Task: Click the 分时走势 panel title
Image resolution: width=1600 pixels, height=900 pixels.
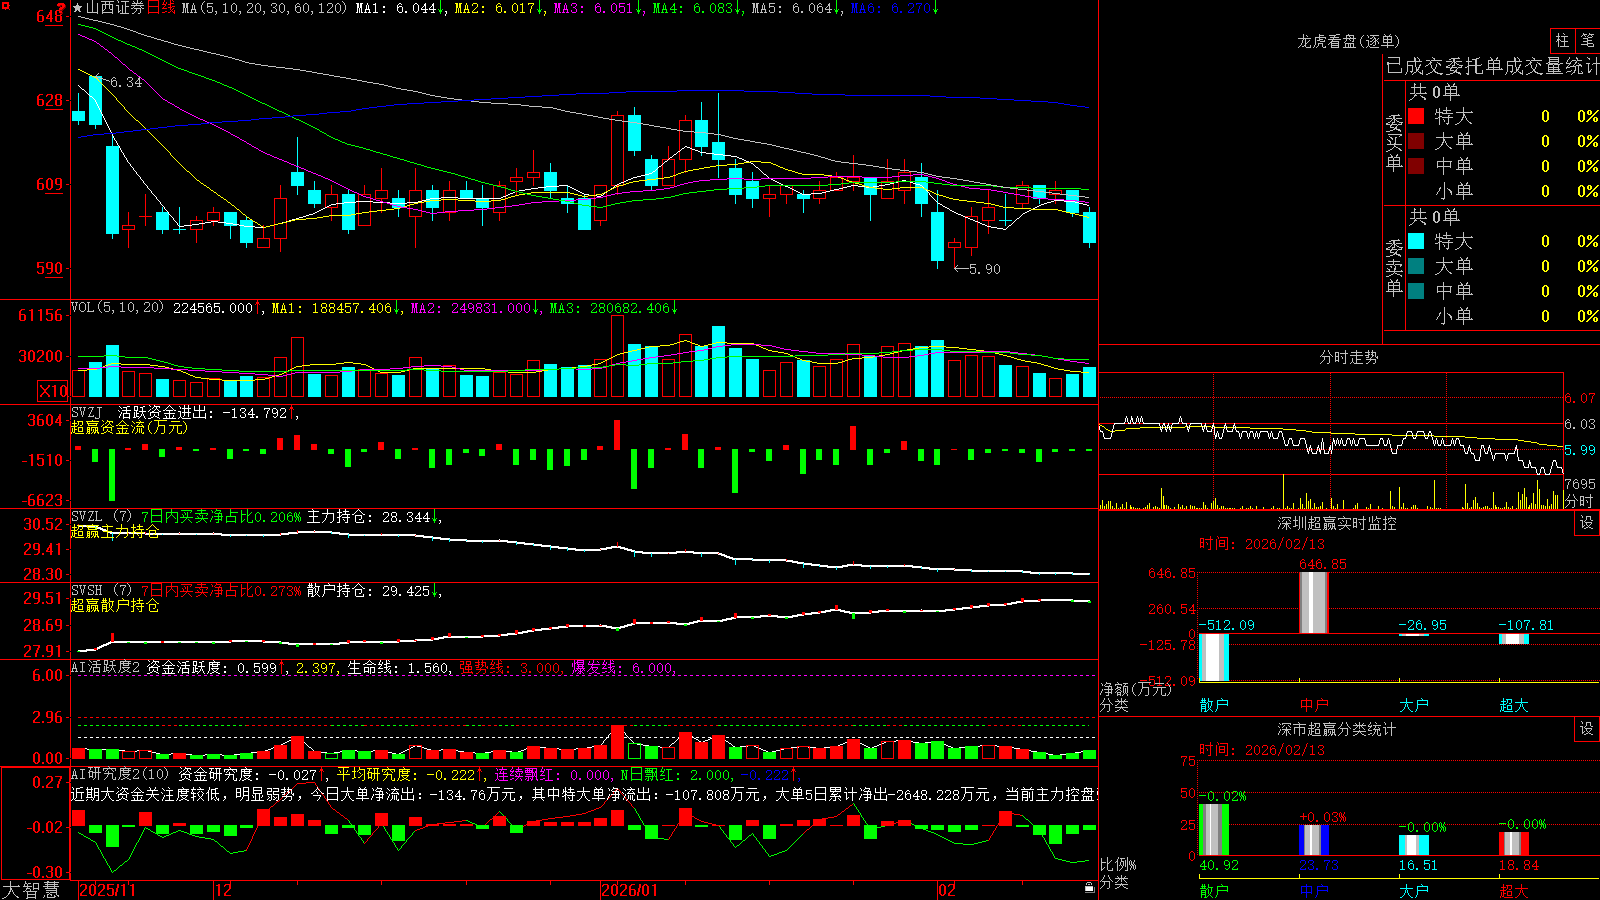Action: pyautogui.click(x=1348, y=357)
